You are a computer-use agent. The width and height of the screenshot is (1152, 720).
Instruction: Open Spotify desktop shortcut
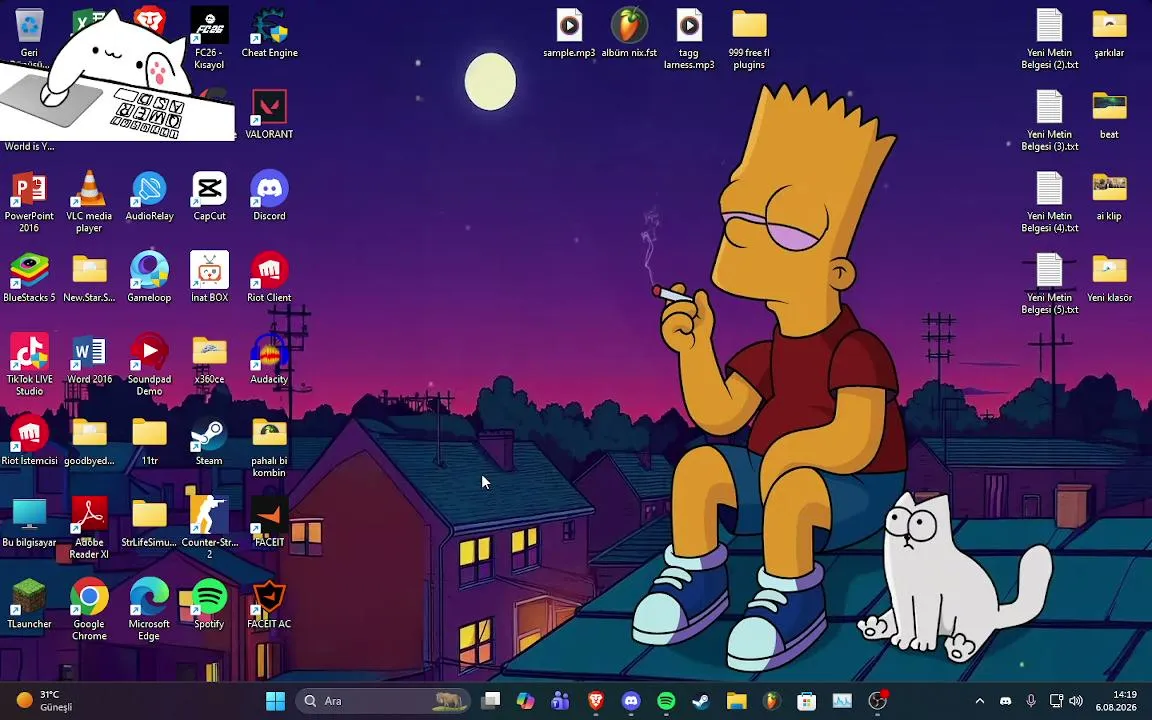point(209,604)
